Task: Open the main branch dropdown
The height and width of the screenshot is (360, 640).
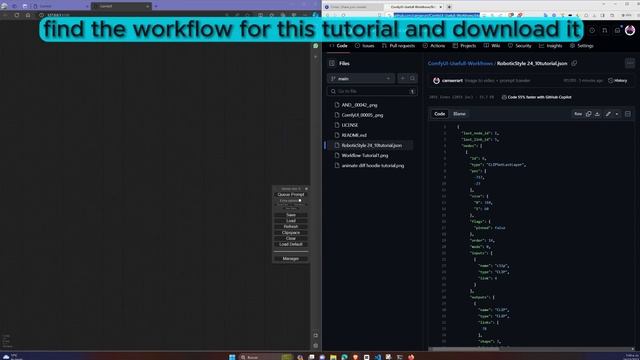Action: tap(361, 78)
